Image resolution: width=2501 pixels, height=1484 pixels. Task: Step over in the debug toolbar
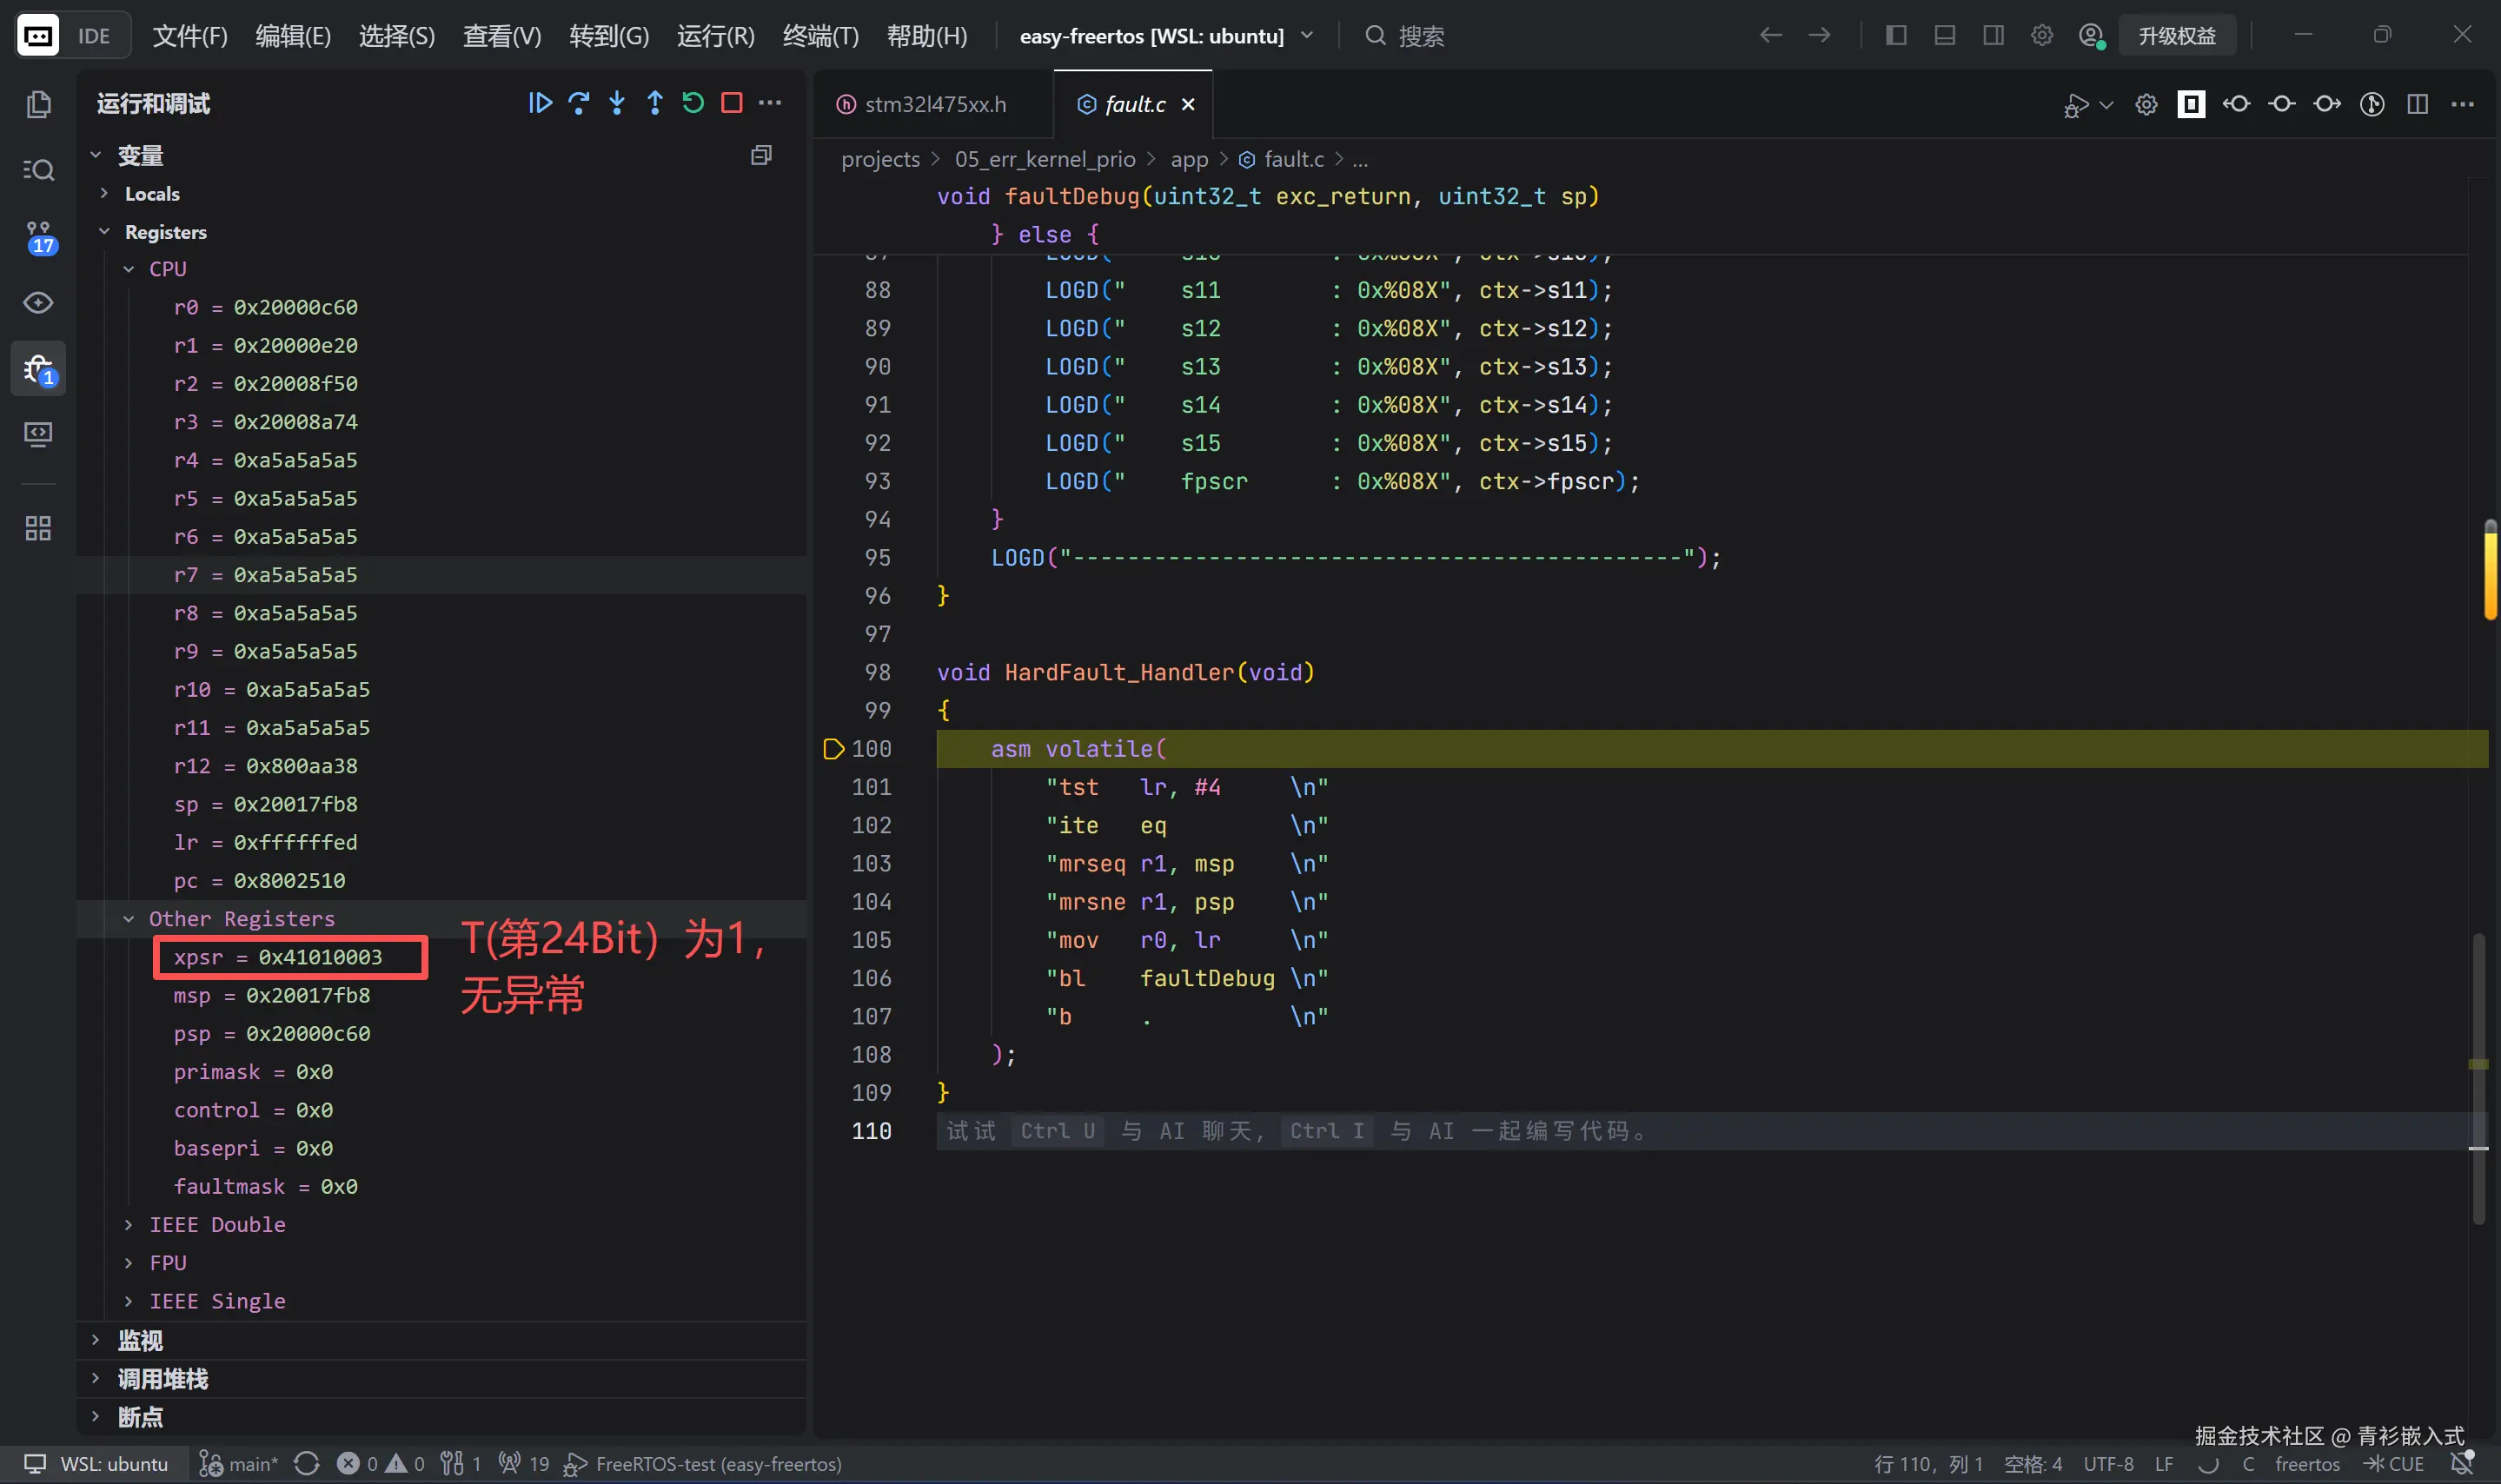tap(578, 102)
